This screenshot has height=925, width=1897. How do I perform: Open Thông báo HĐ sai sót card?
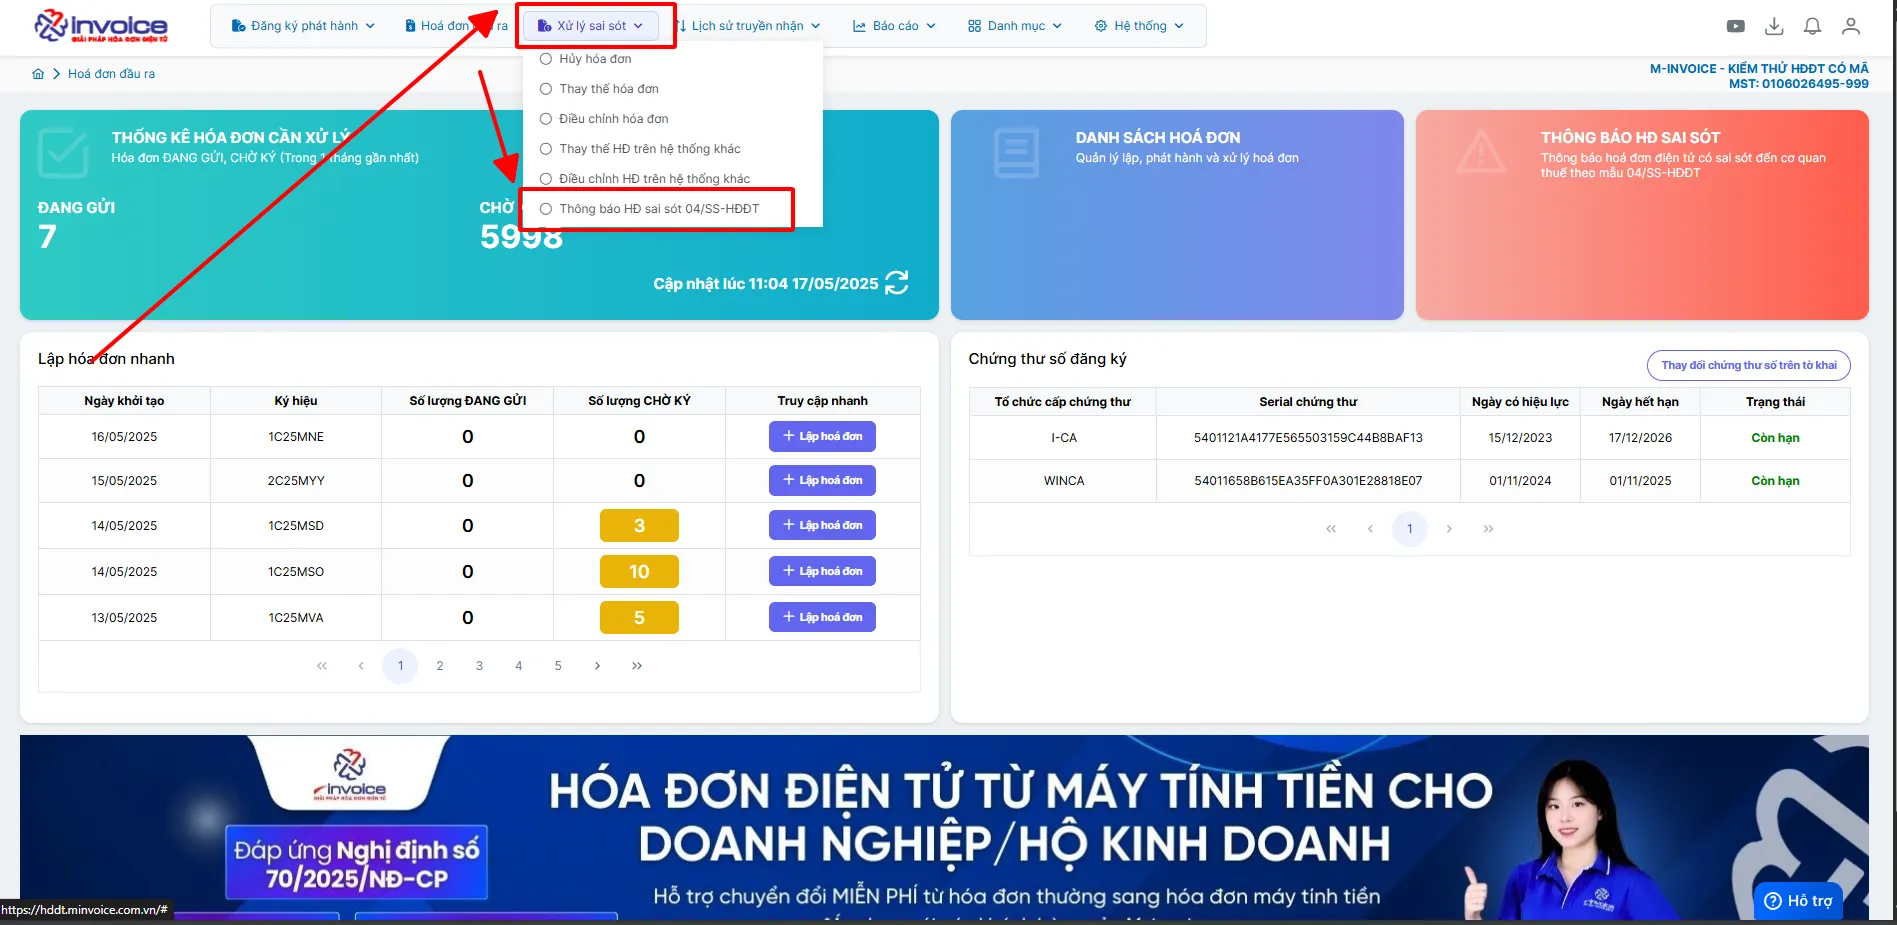coord(1642,215)
